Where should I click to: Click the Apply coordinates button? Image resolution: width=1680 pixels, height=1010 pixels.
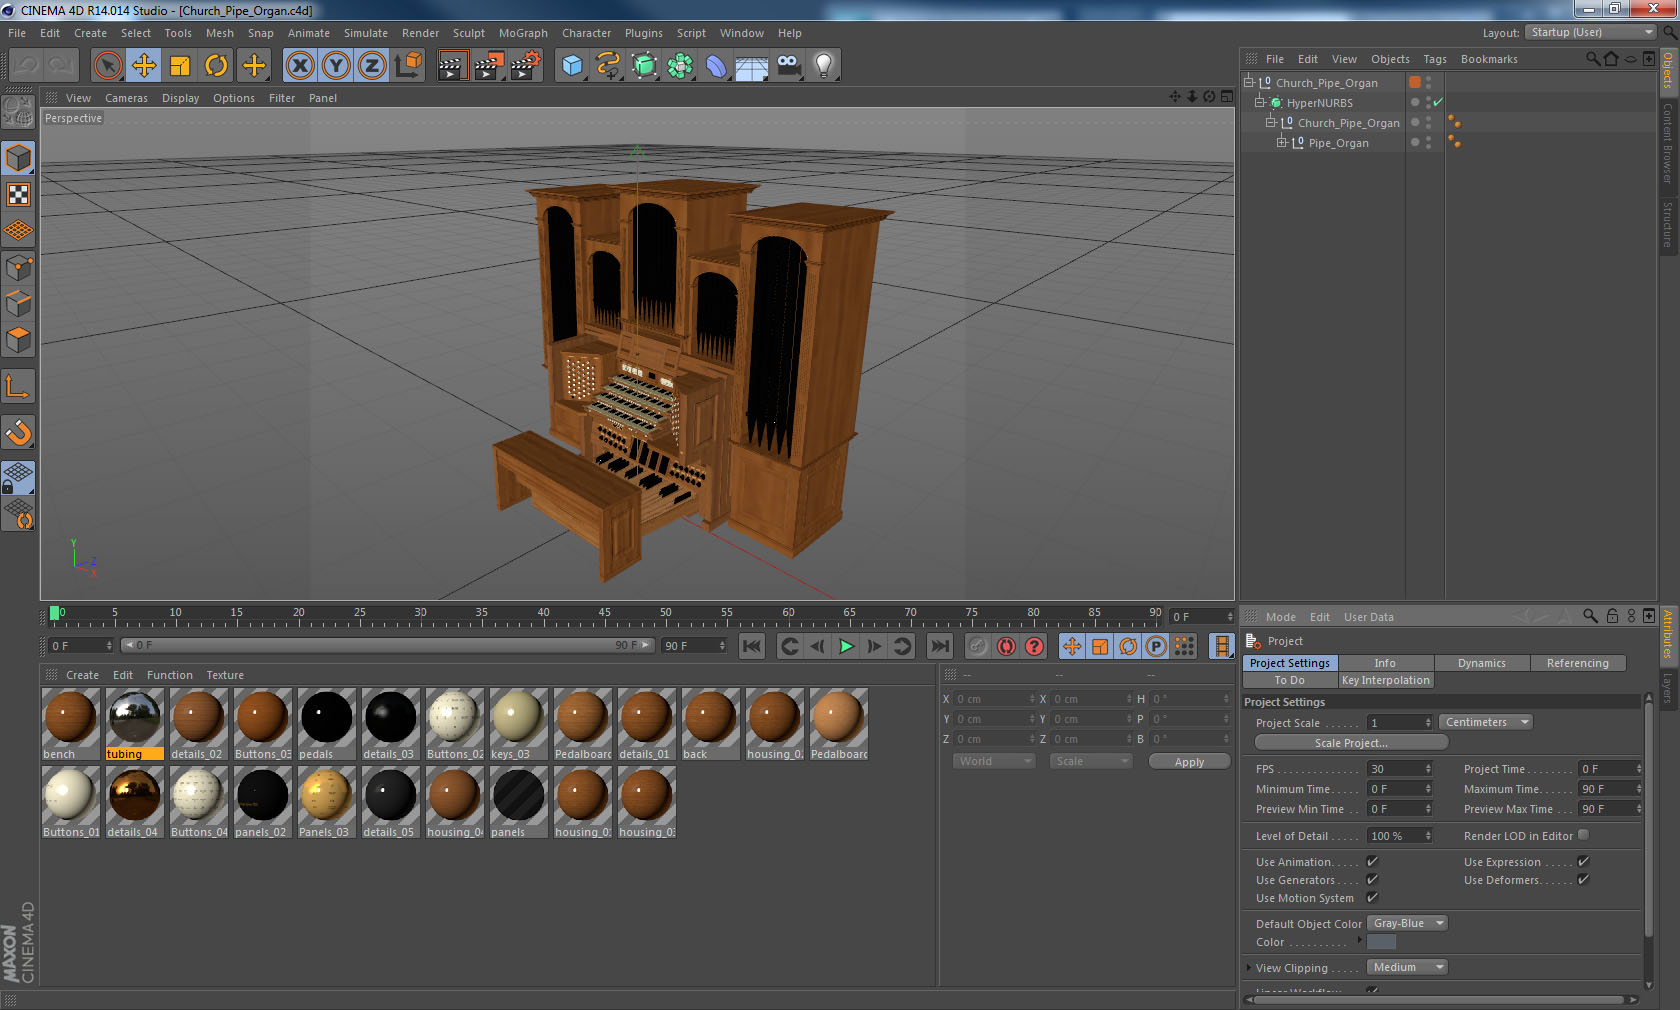1189,762
